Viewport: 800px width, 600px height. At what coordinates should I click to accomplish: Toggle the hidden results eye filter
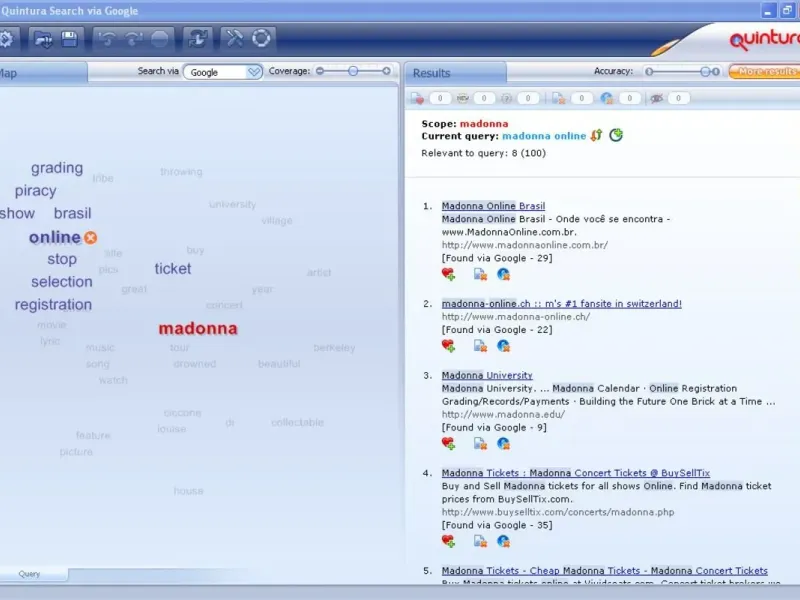tap(656, 98)
